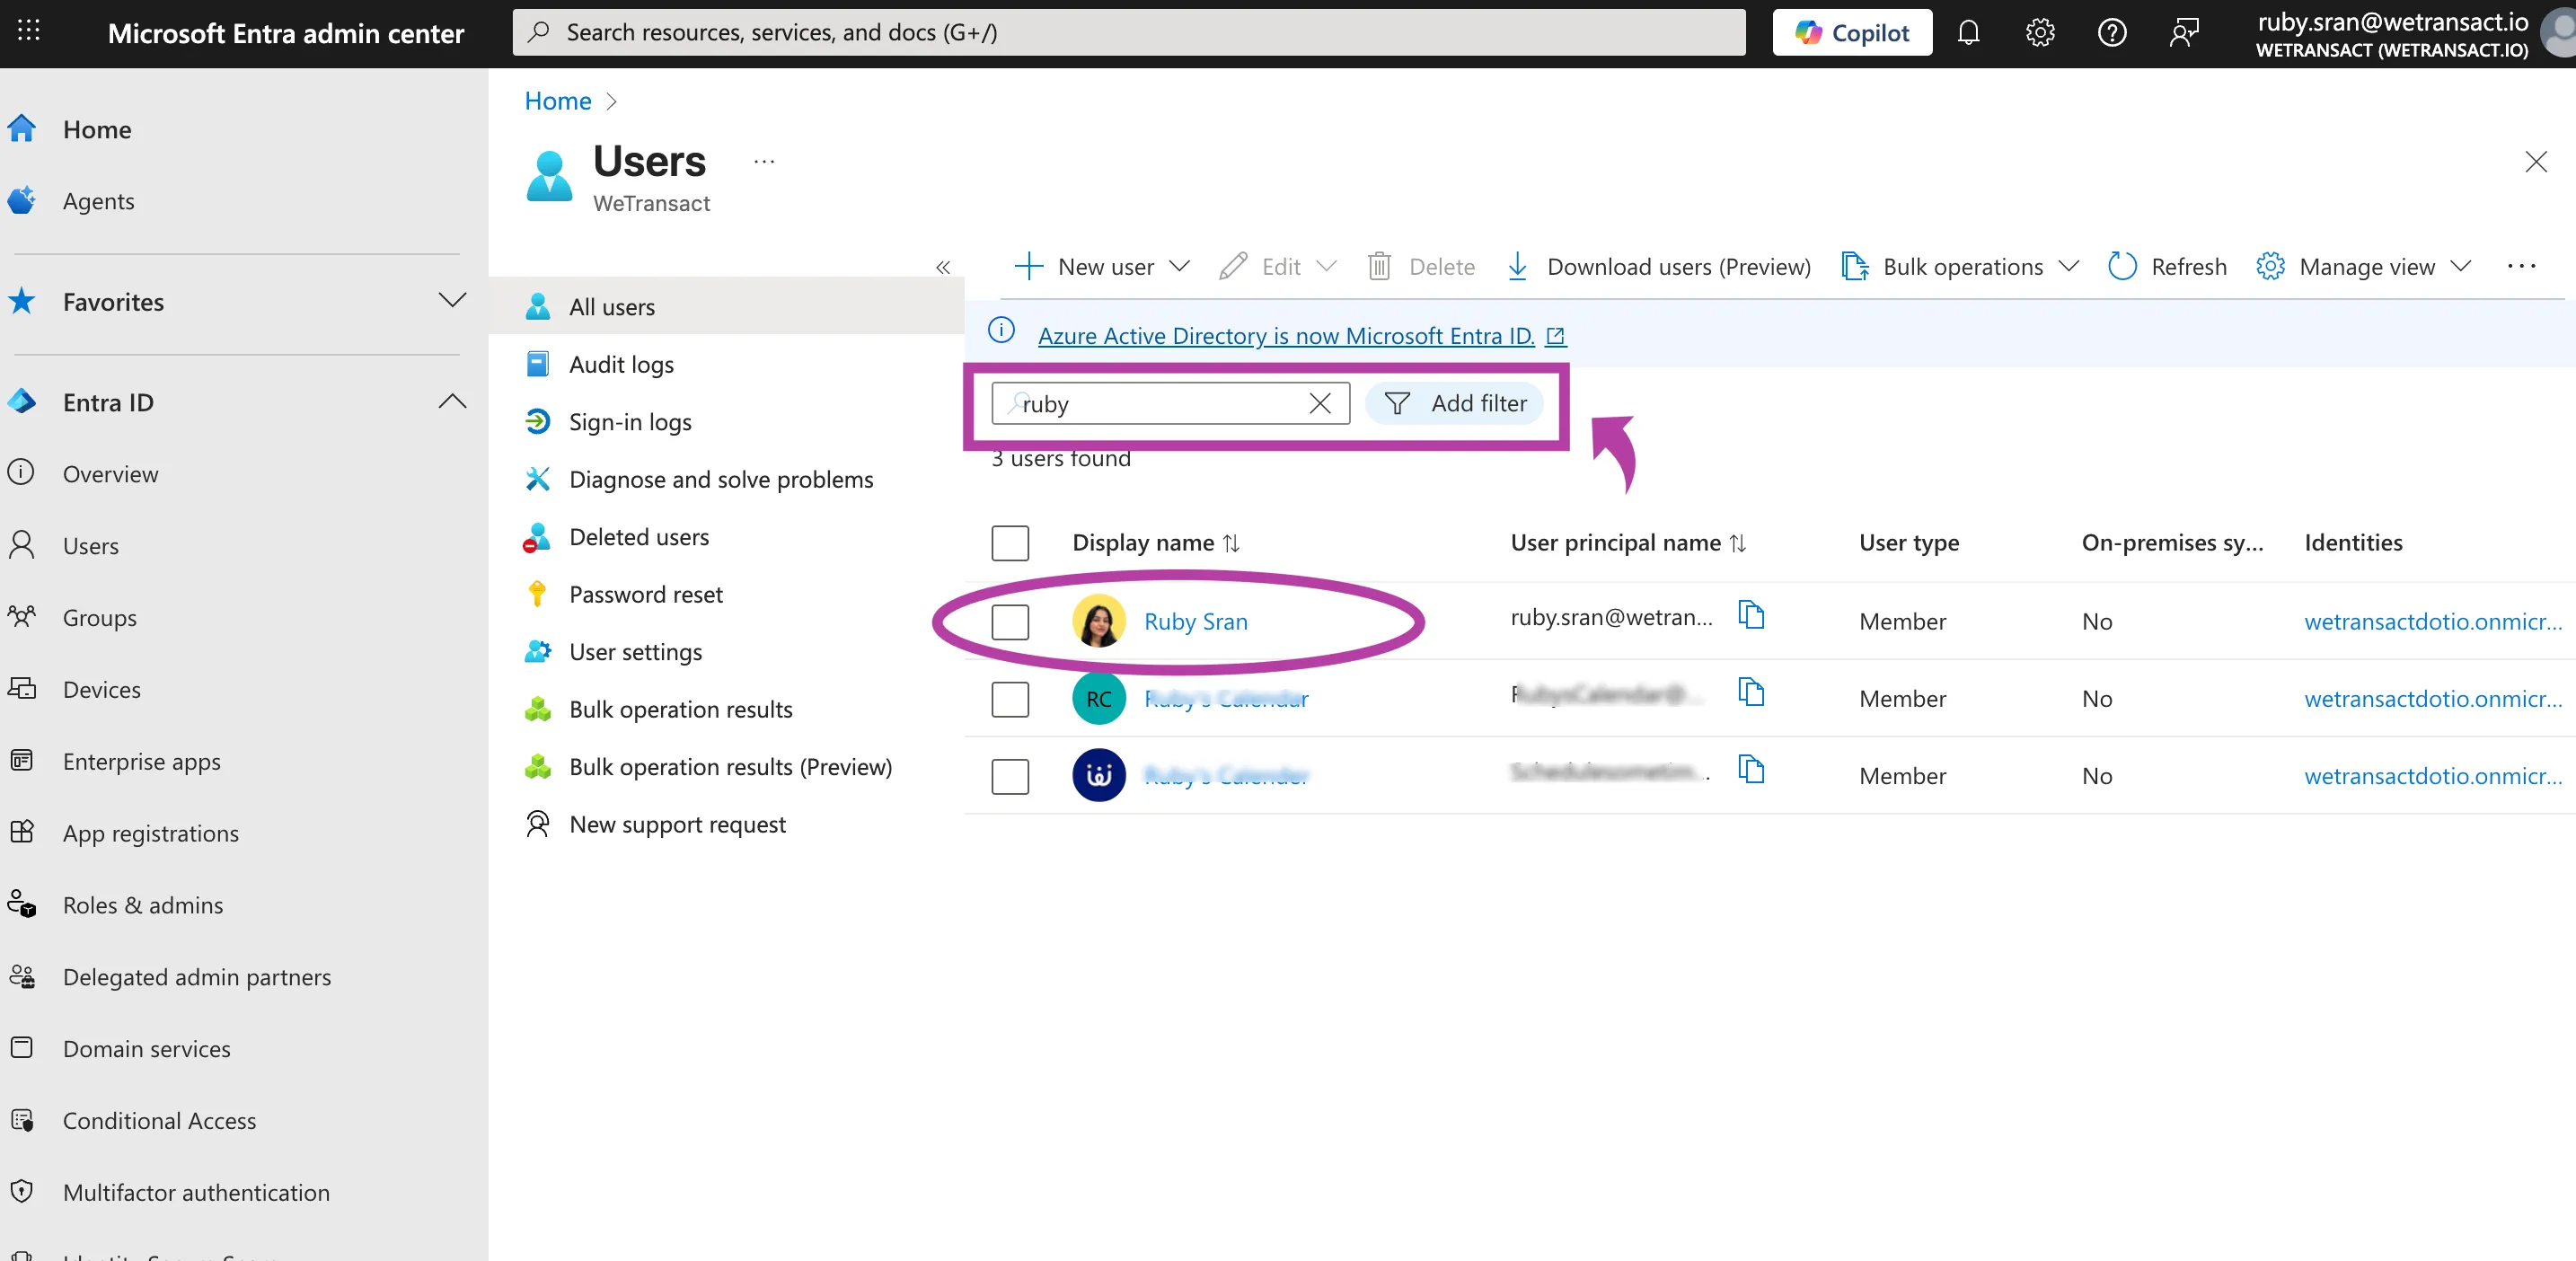The height and width of the screenshot is (1261, 2576).
Task: Check the RC avatar row checkbox
Action: pos(1010,699)
